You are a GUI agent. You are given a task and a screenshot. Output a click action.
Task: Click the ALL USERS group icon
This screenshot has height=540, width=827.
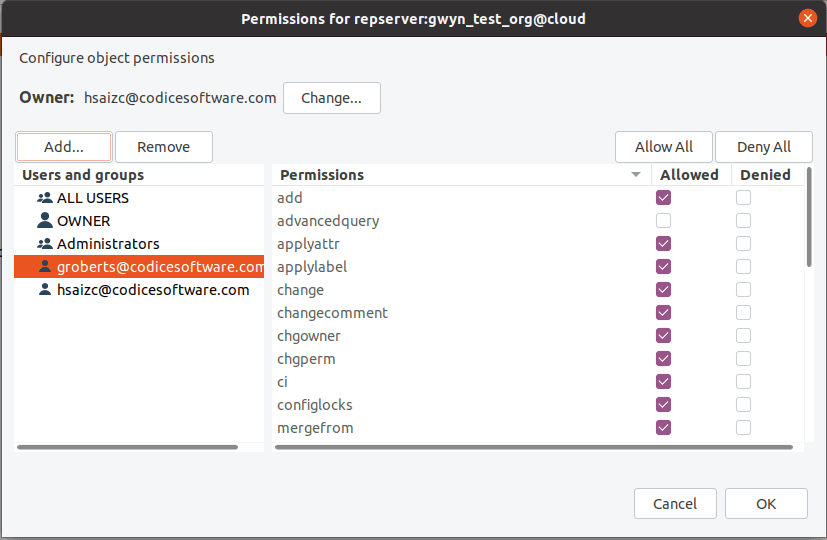(x=45, y=198)
